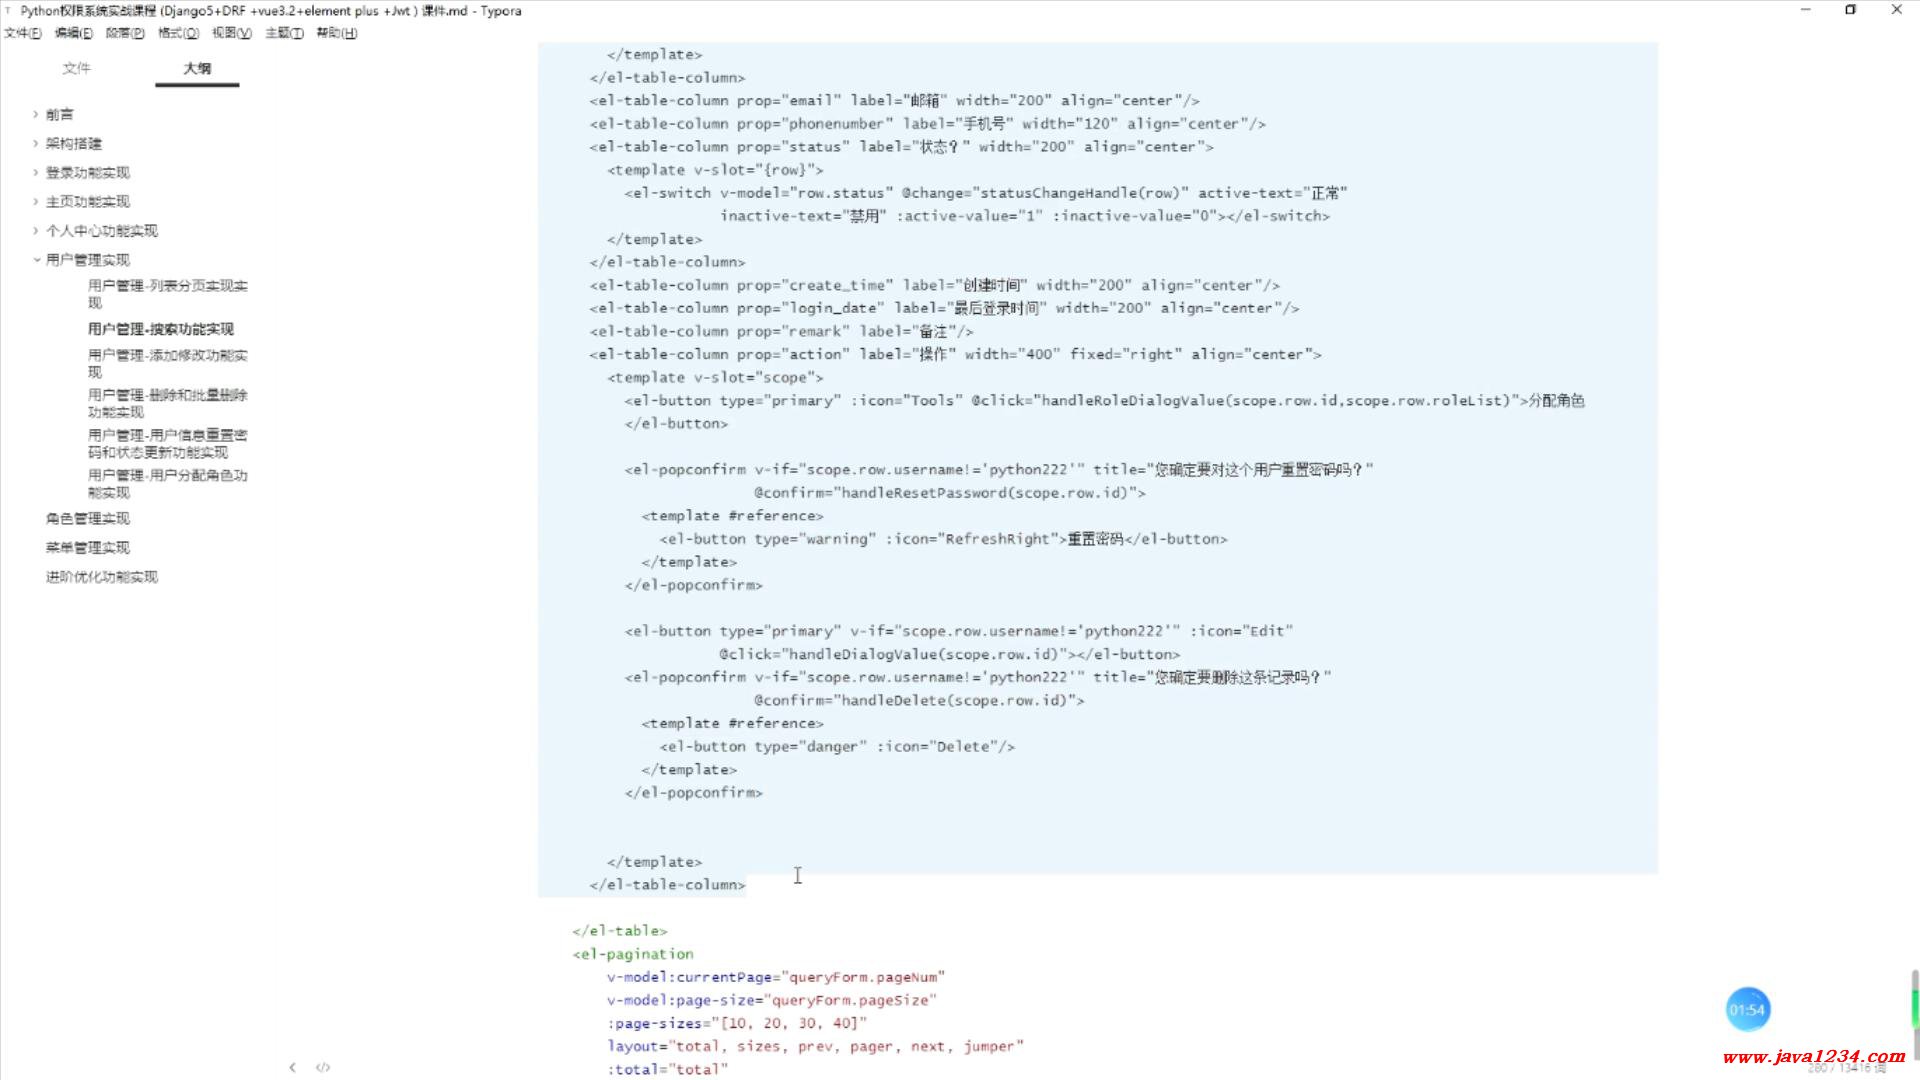Expand the 登录功能实现 section chevron

36,172
